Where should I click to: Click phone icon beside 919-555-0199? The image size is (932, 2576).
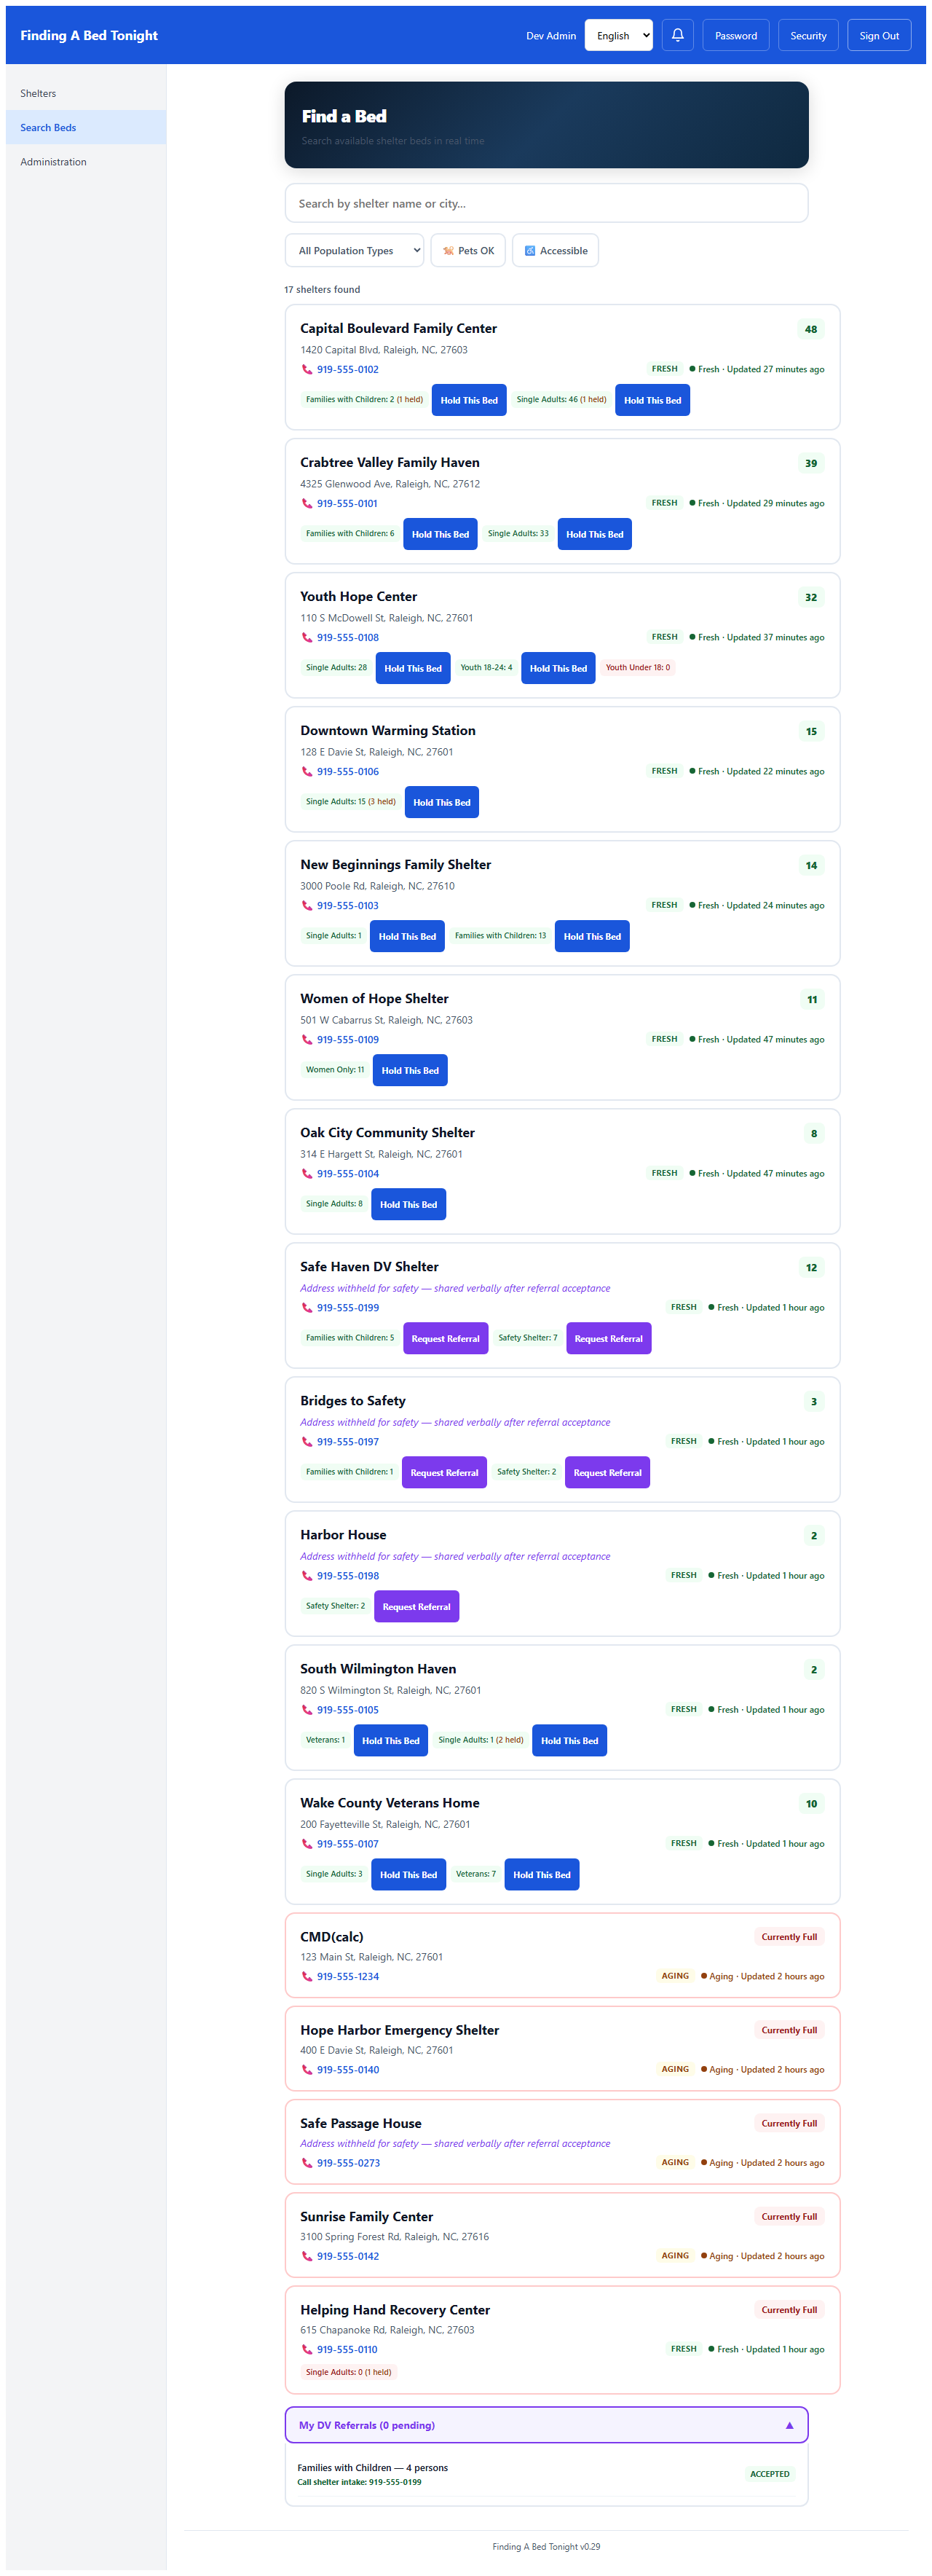pyautogui.click(x=307, y=1308)
